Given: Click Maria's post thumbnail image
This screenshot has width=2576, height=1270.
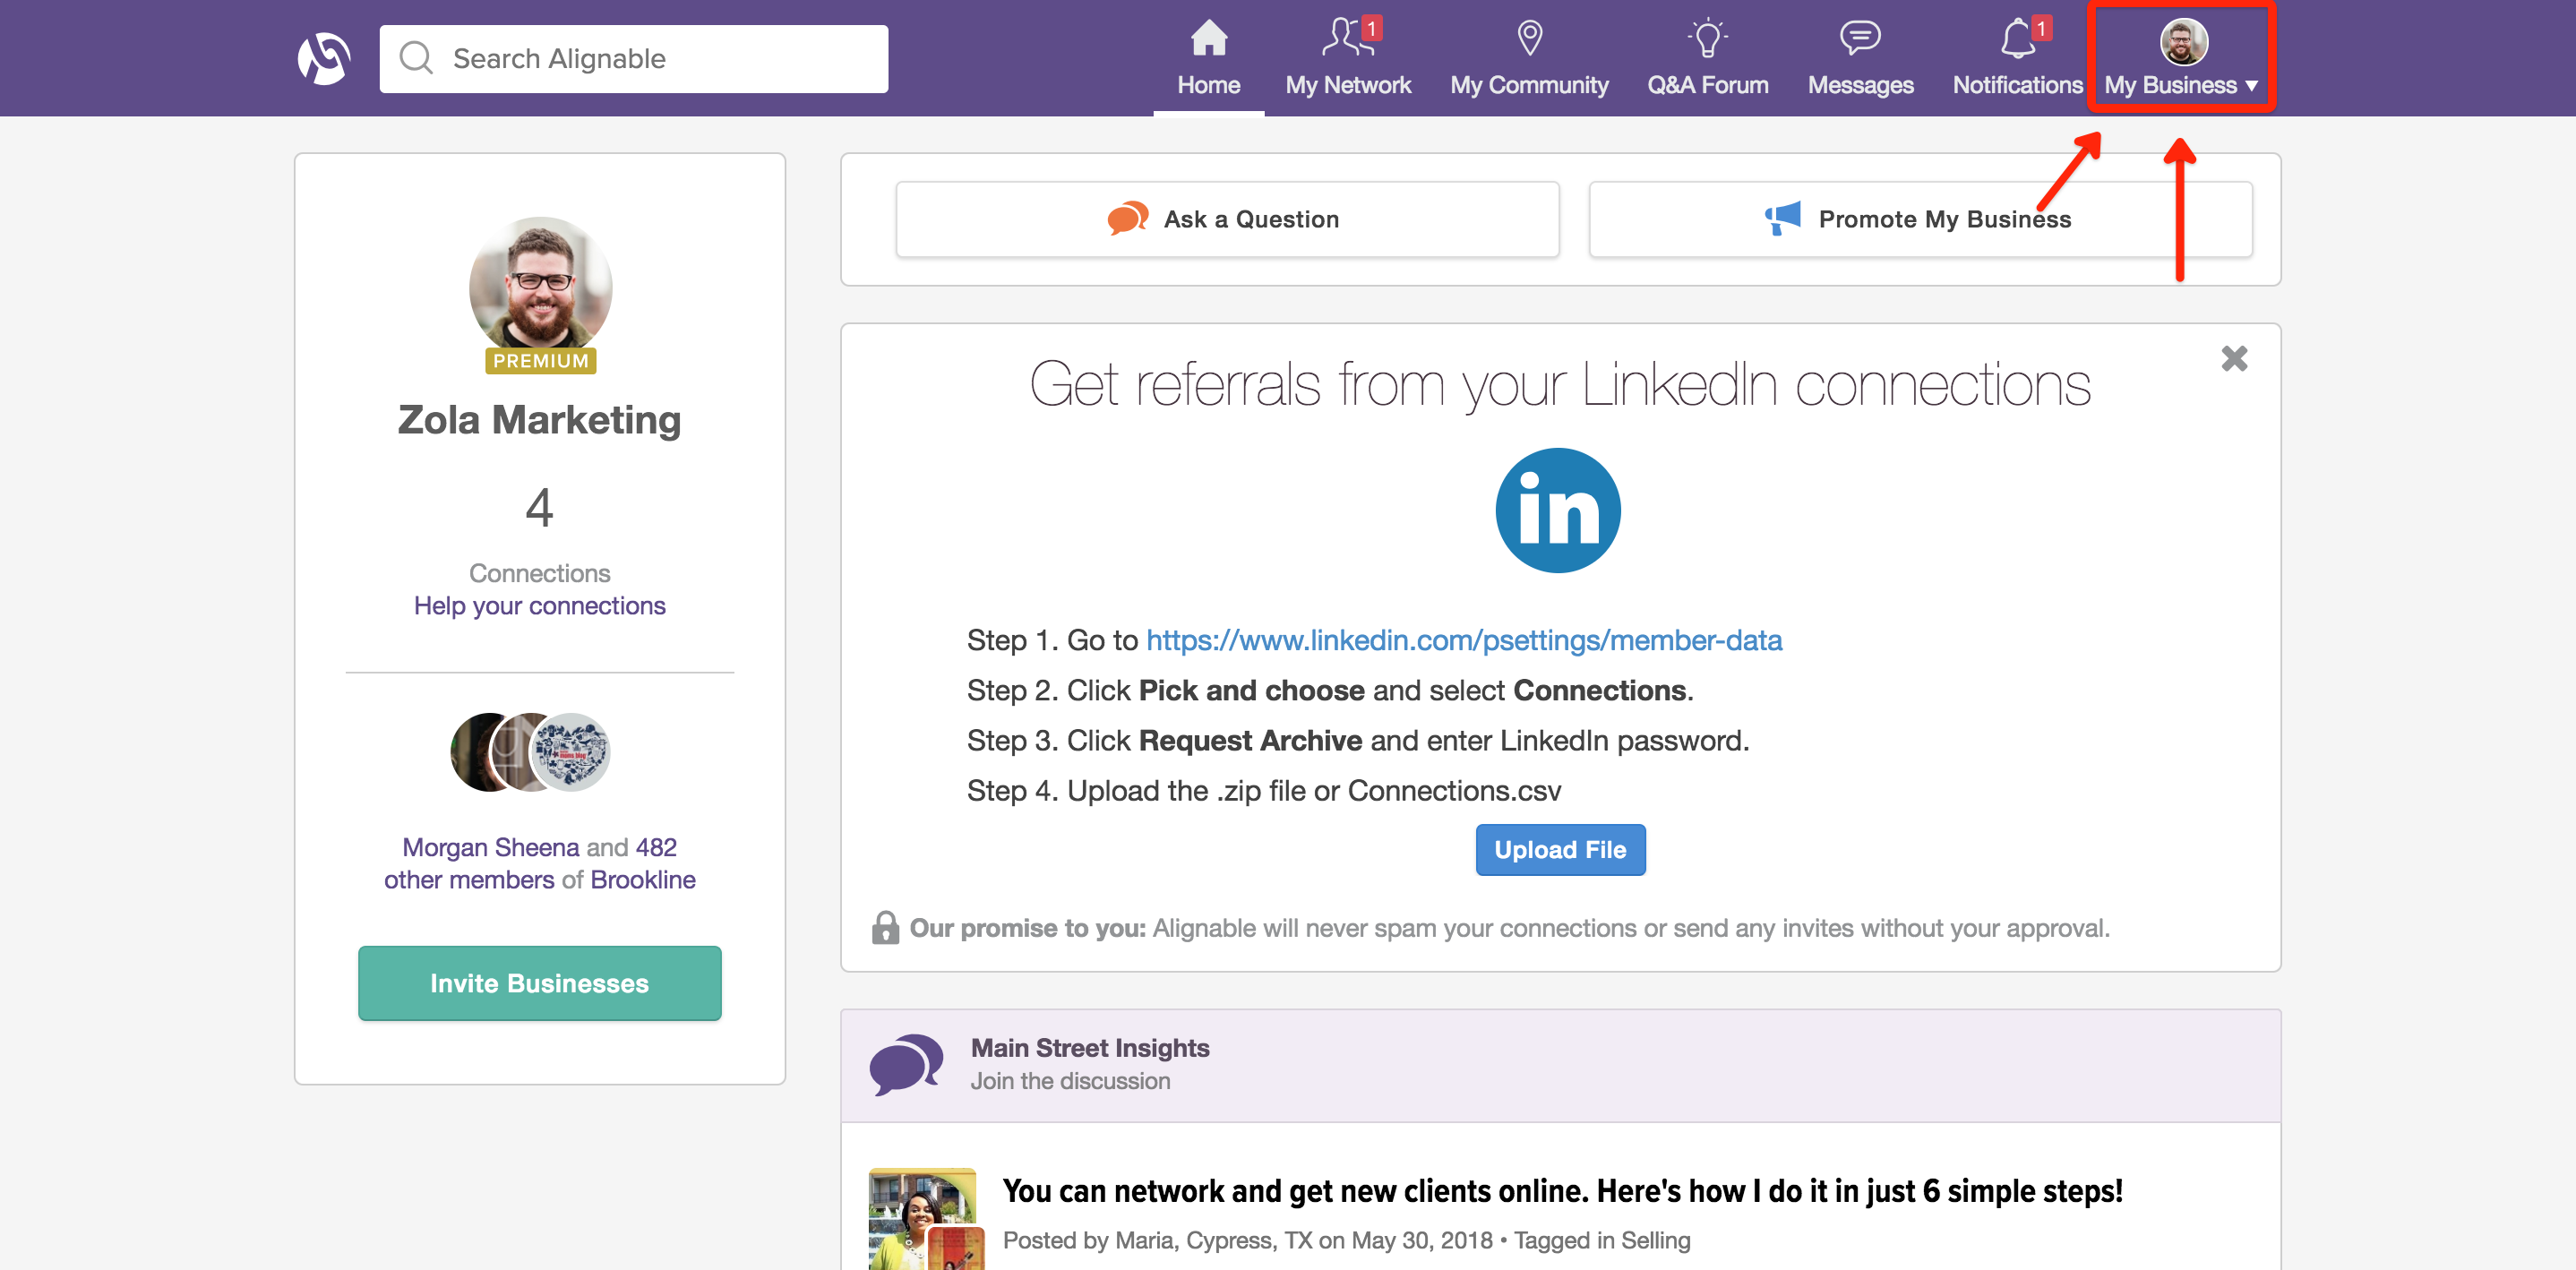Looking at the screenshot, I should click(926, 1220).
